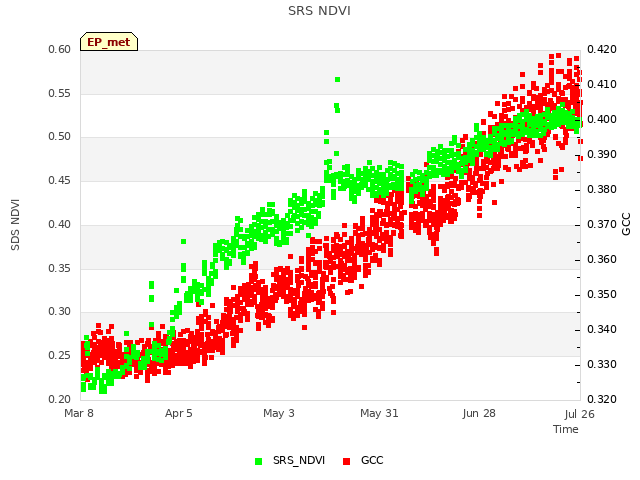Click the 0.420 right axis value
The height and width of the screenshot is (480, 640).
(x=602, y=49)
